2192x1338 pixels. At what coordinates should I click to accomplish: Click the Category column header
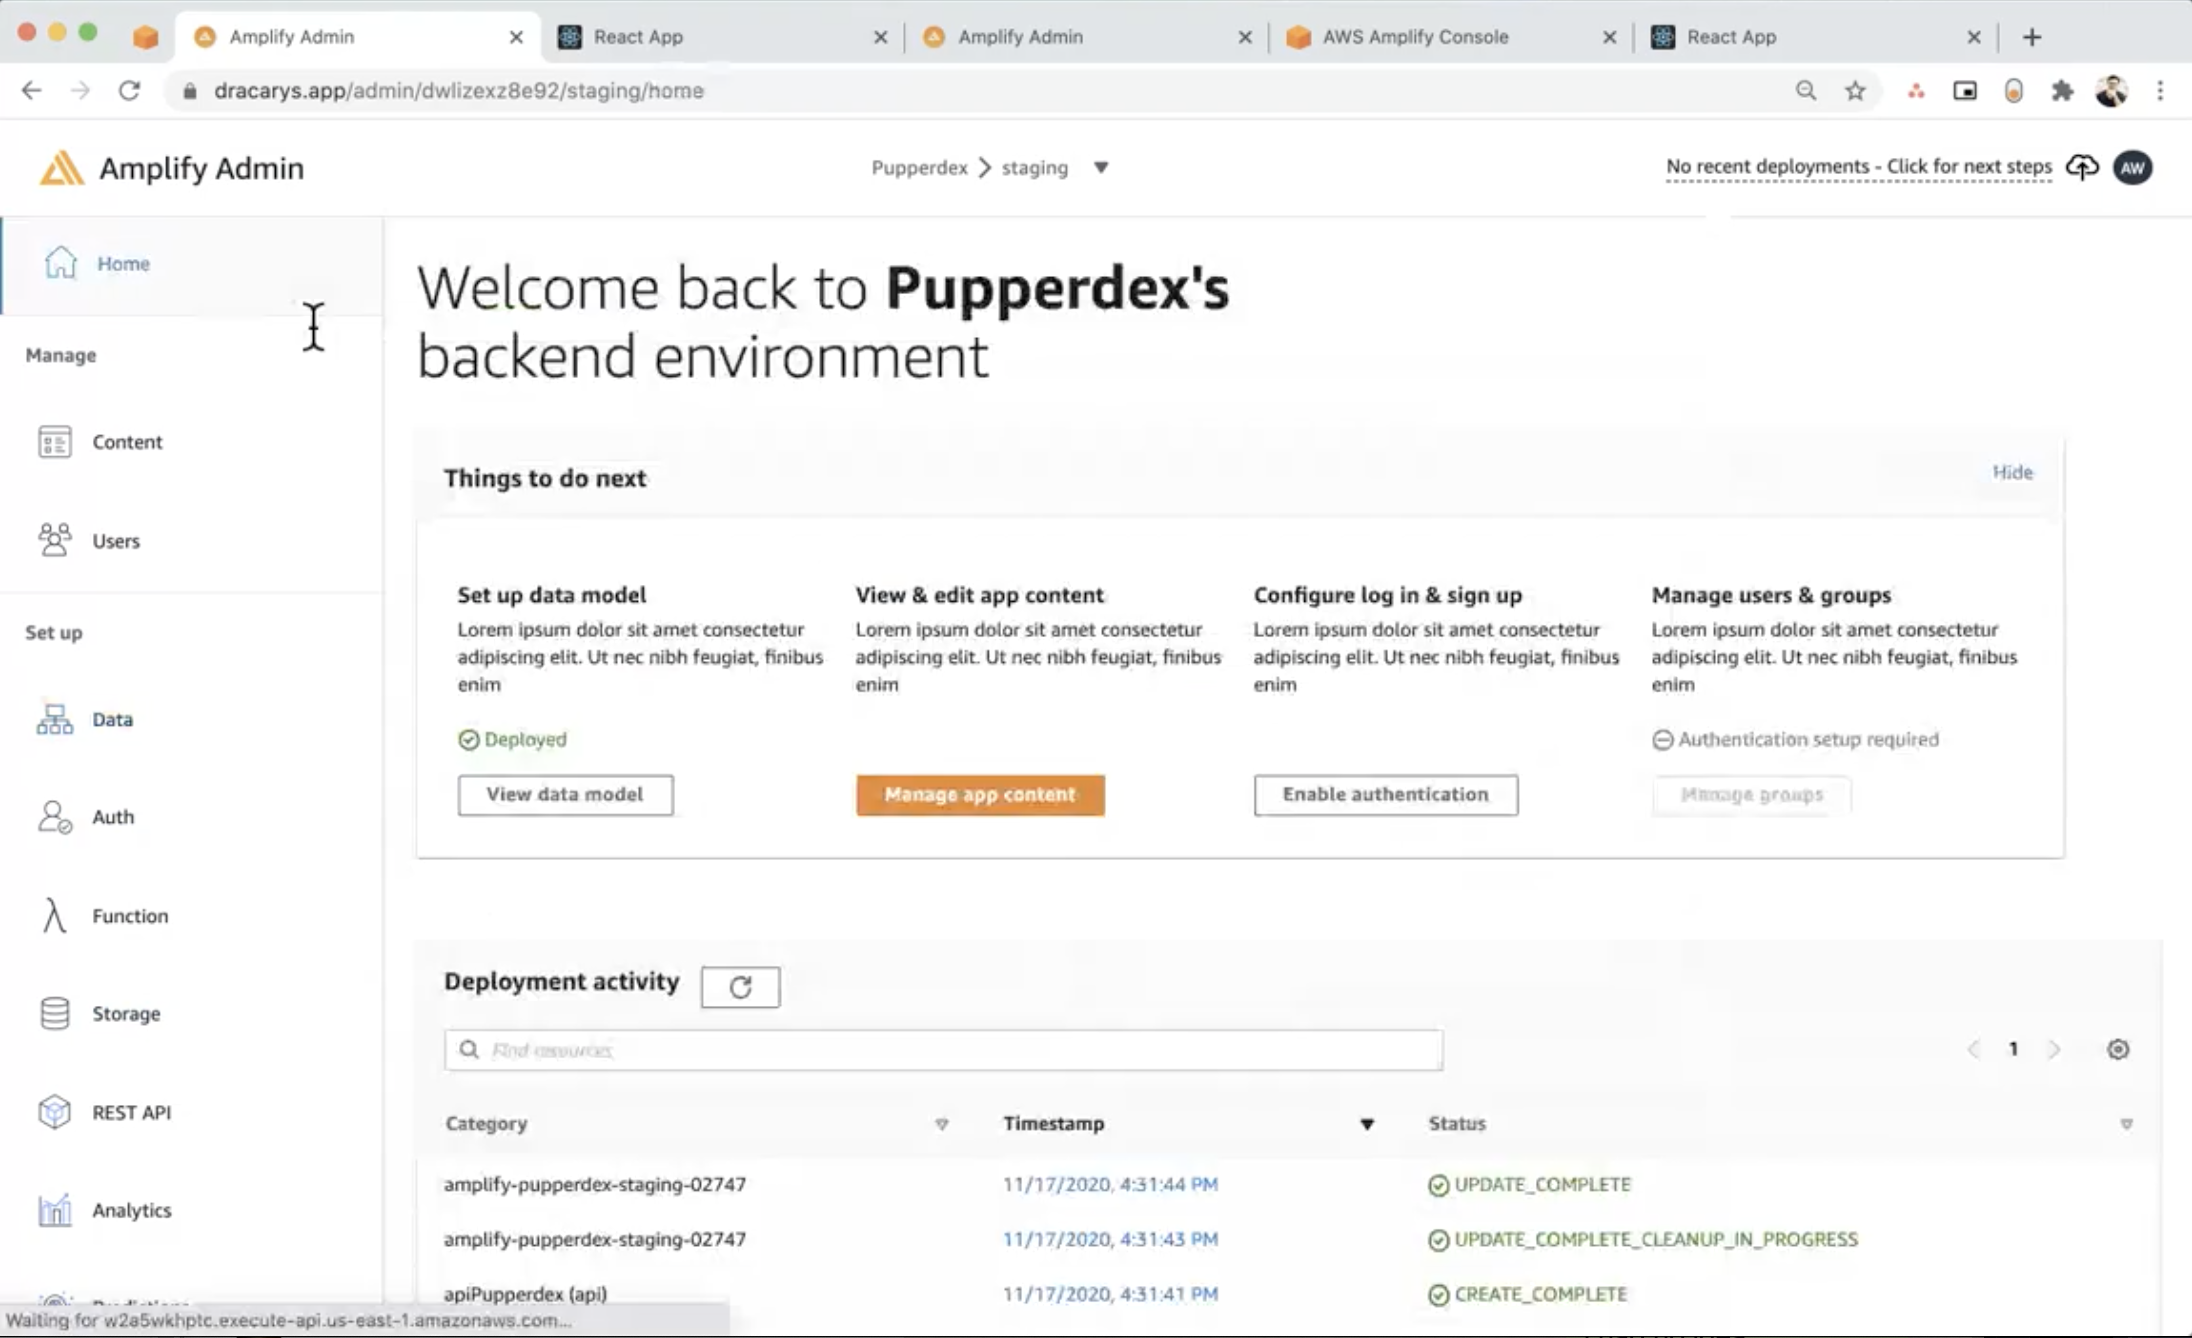[x=486, y=1124]
